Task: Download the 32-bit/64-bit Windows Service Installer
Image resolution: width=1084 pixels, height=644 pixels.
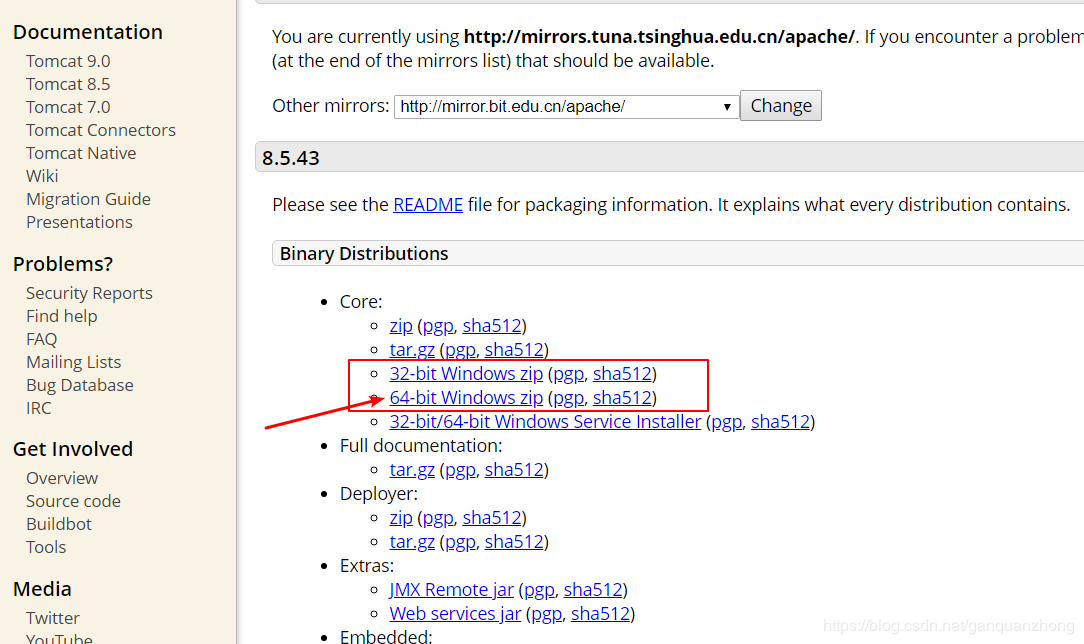Action: pos(545,422)
